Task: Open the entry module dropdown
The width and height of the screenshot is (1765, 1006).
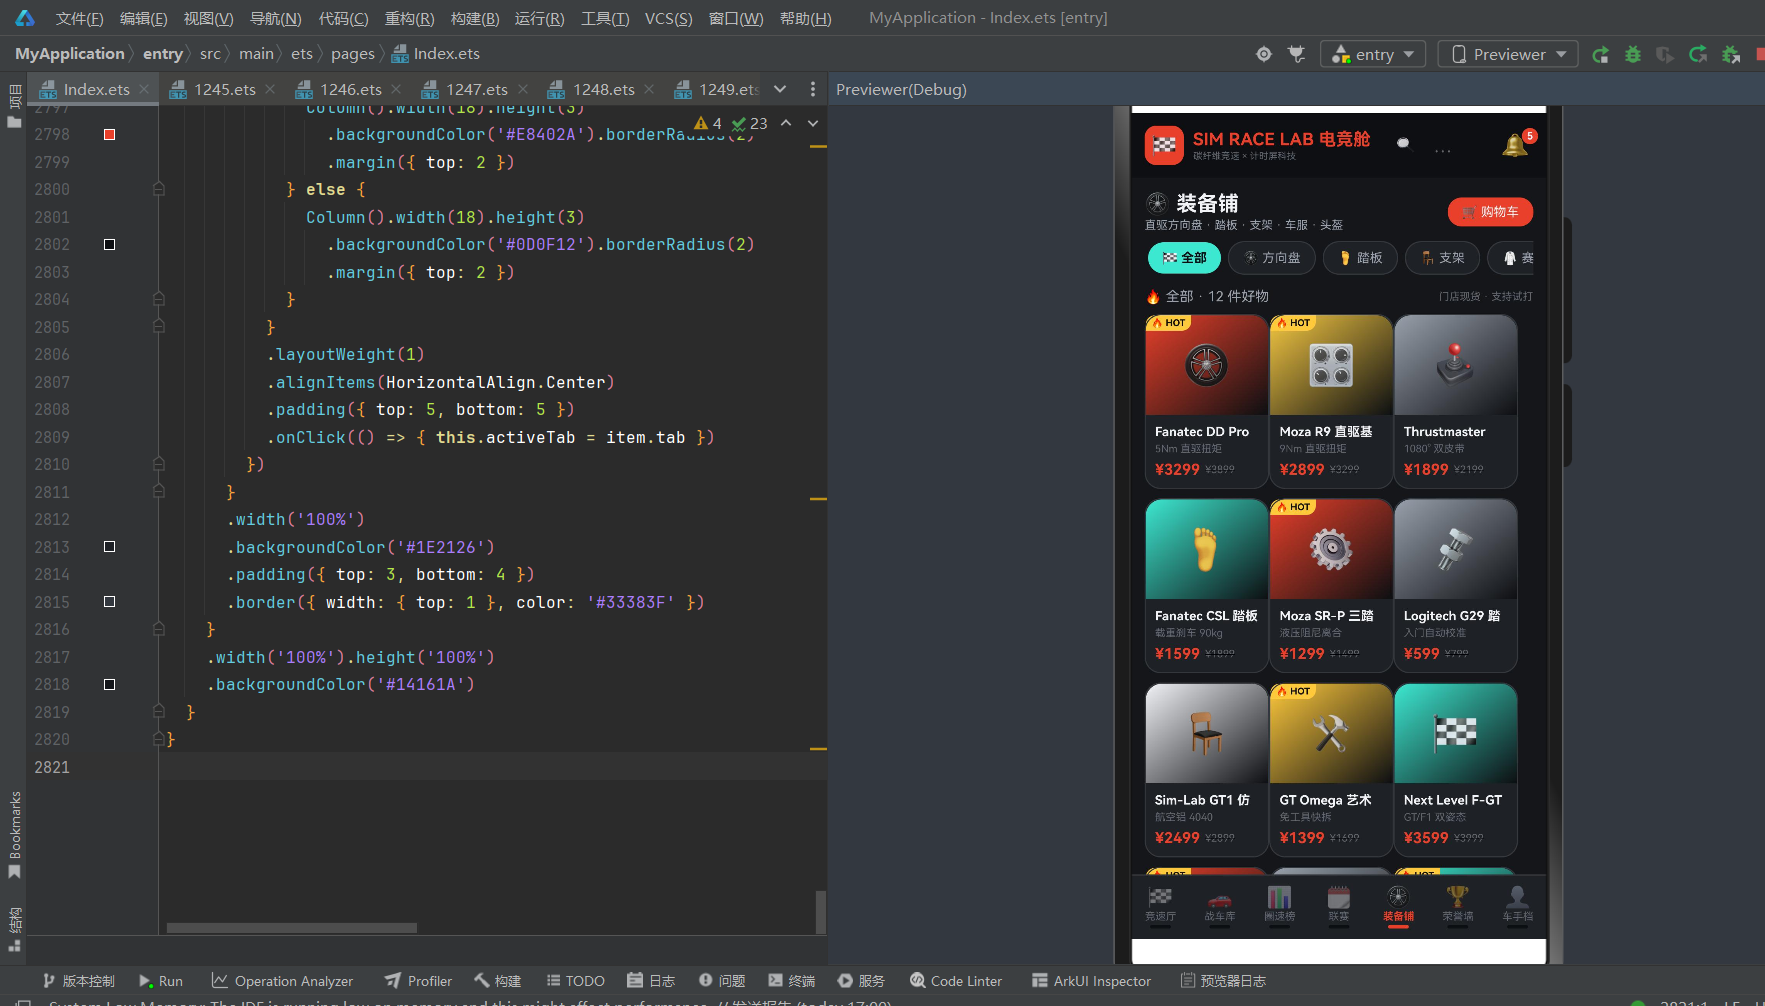Action: pyautogui.click(x=1372, y=54)
